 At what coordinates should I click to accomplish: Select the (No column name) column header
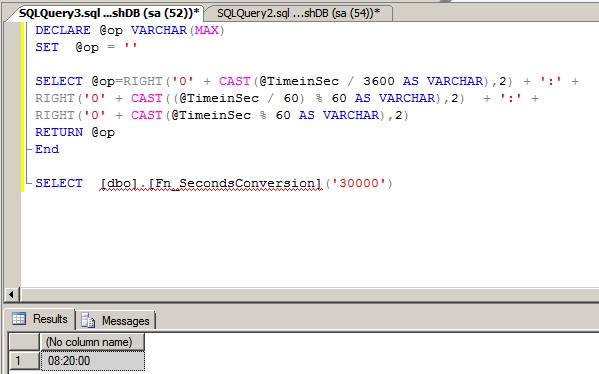[x=92, y=342]
